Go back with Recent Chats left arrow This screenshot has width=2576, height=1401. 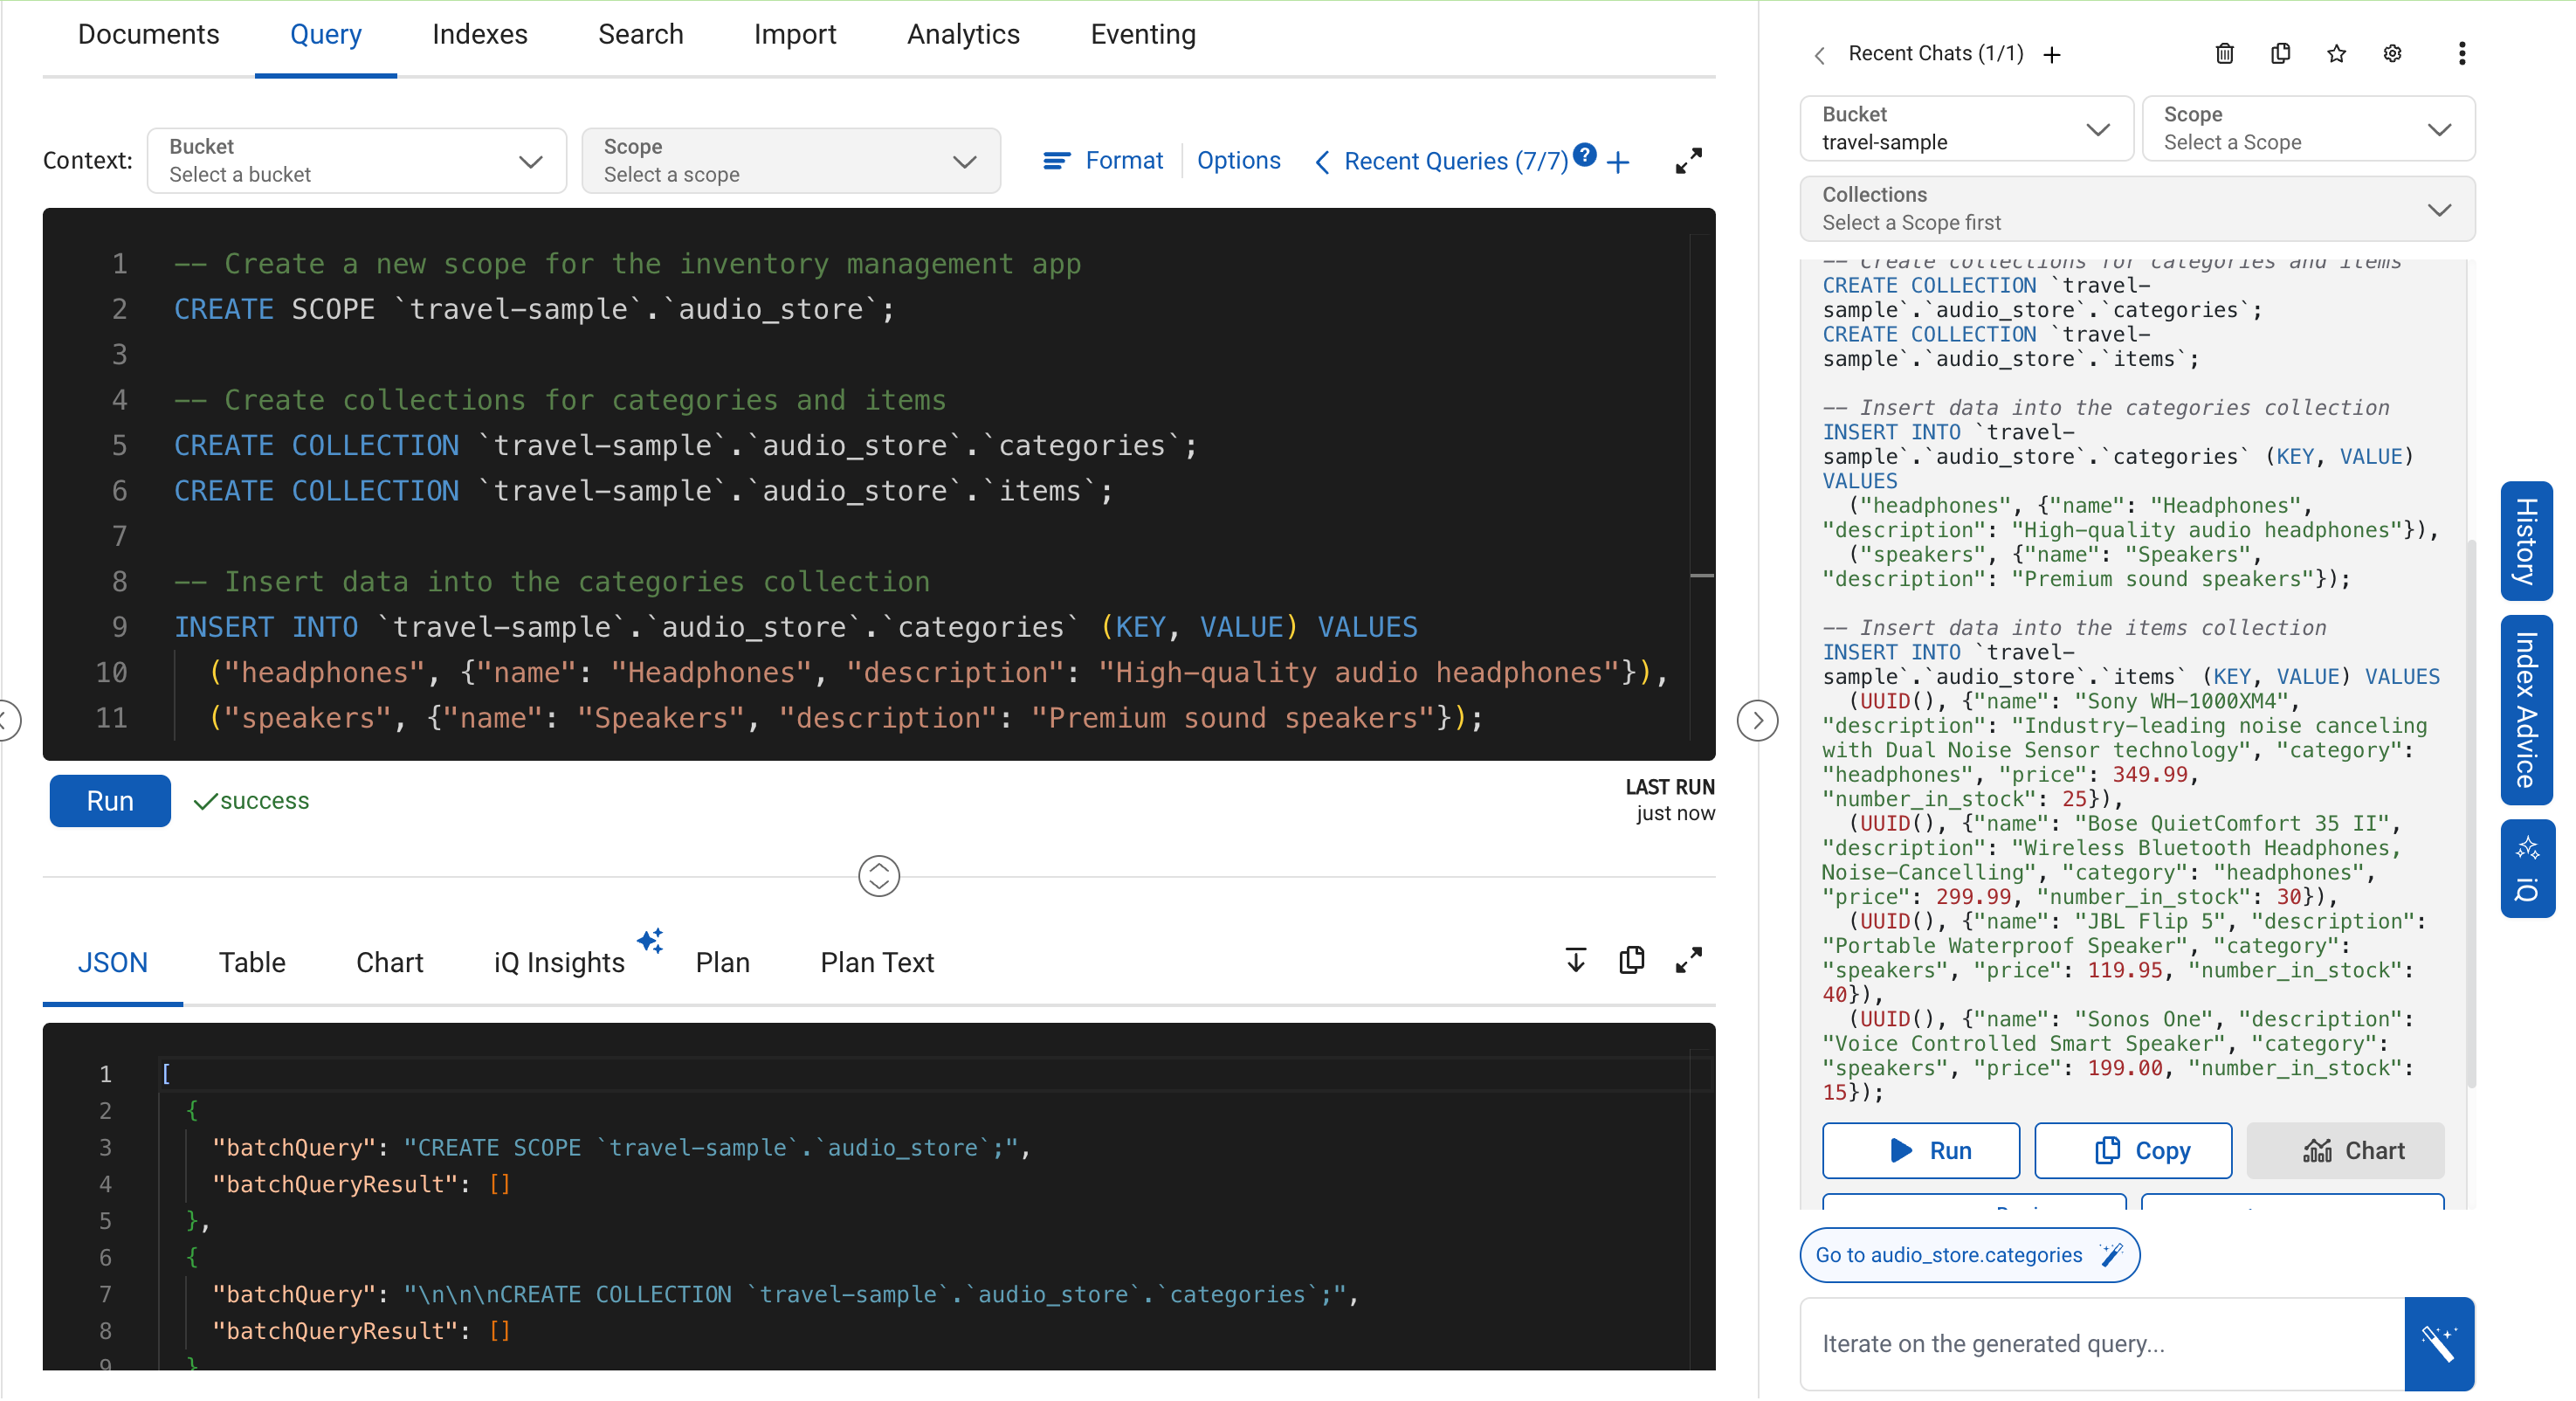tap(1820, 55)
